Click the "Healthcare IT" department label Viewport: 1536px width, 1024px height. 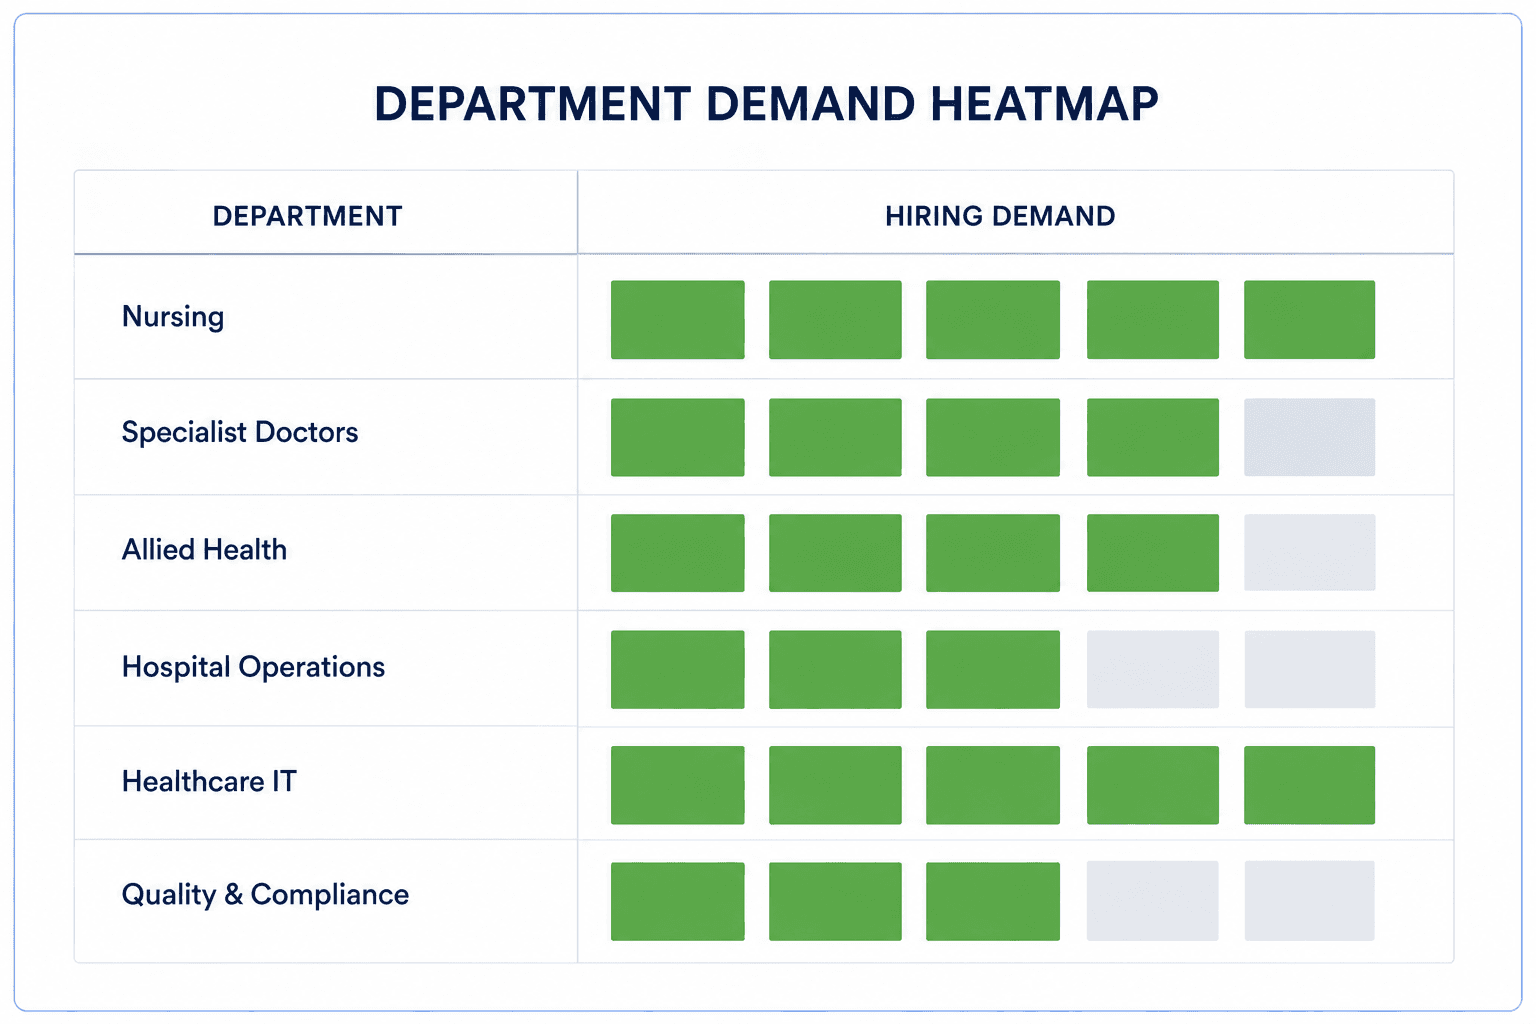[x=209, y=781]
